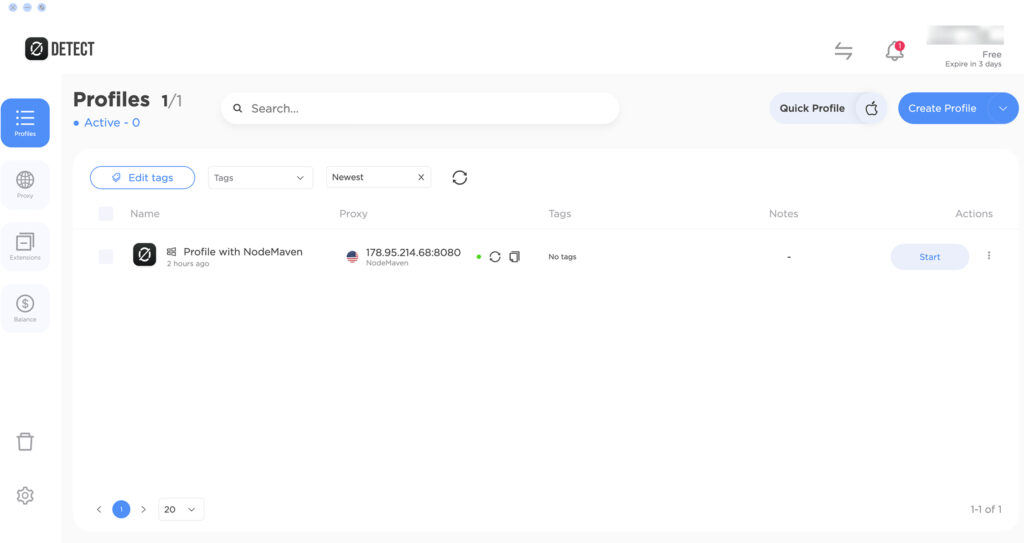This screenshot has width=1024, height=543.
Task: Open three-dot actions menu for the profile
Action: [x=989, y=256]
